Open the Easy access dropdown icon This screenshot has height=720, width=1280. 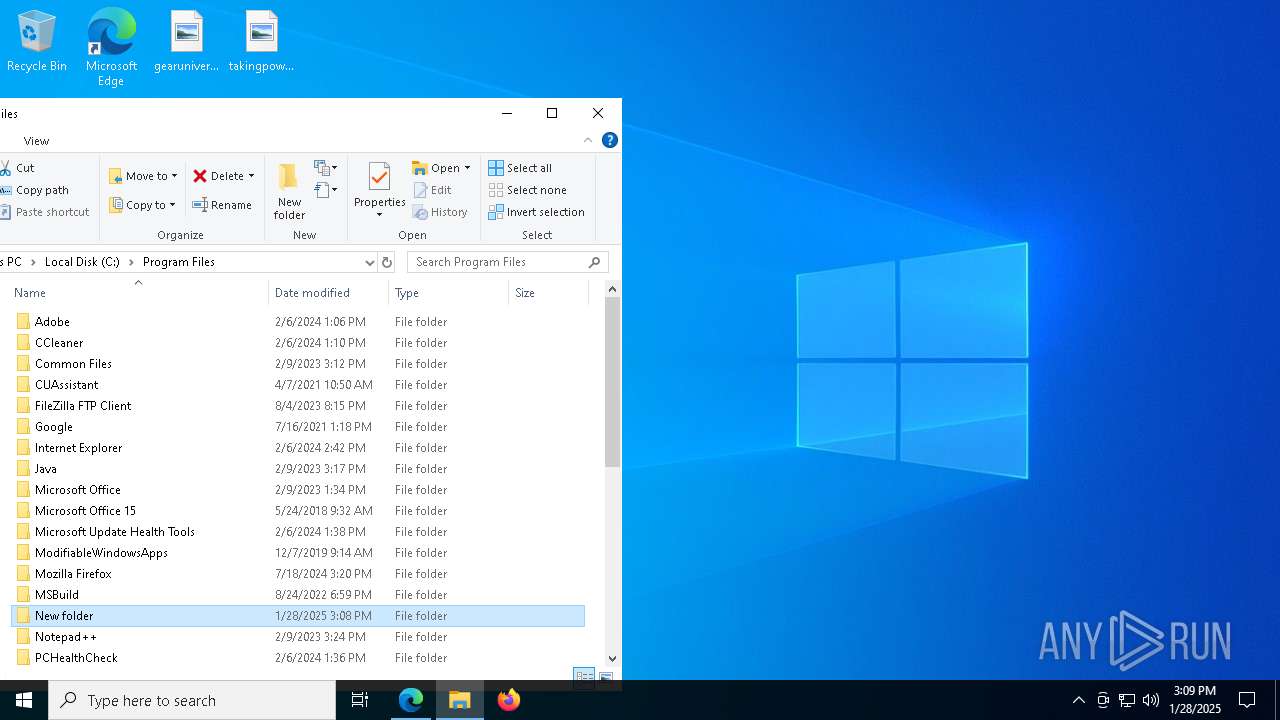(x=326, y=190)
